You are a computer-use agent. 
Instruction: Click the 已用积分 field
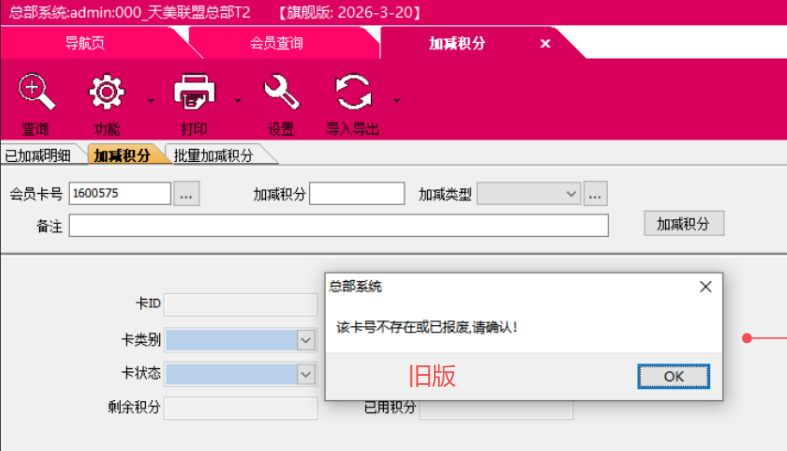click(496, 410)
